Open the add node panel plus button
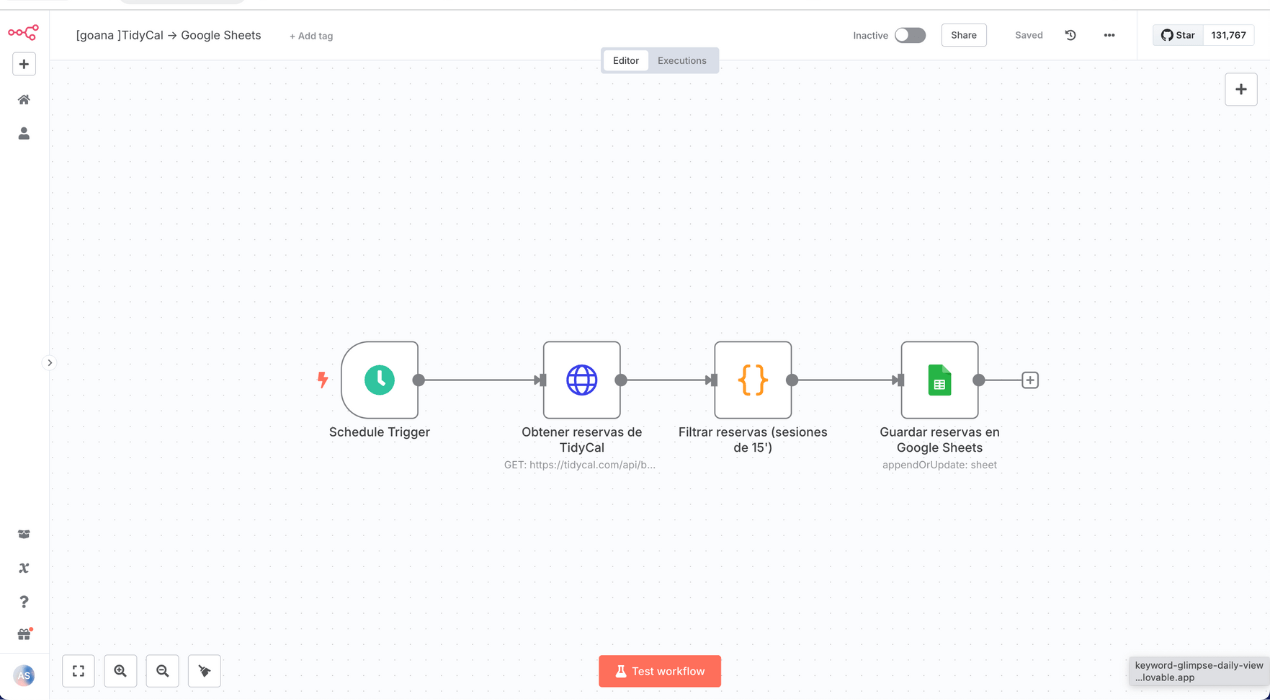 (1241, 89)
